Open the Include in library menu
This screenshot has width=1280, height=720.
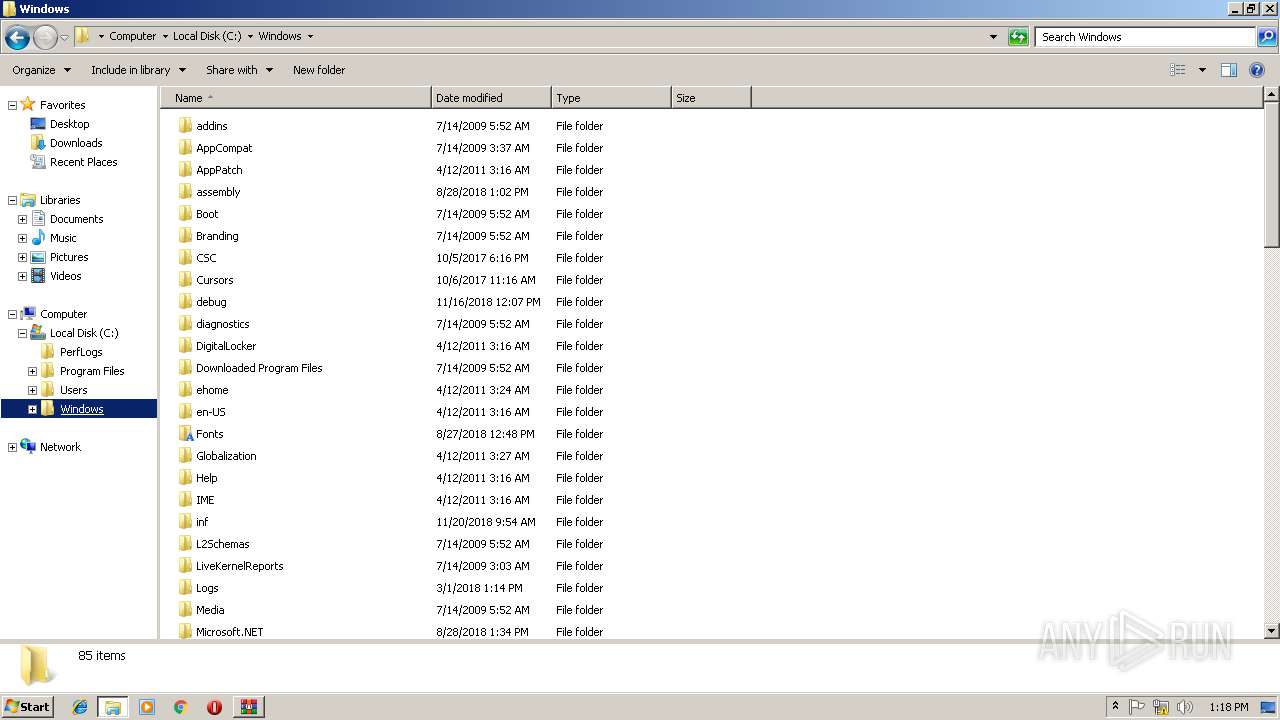(139, 70)
